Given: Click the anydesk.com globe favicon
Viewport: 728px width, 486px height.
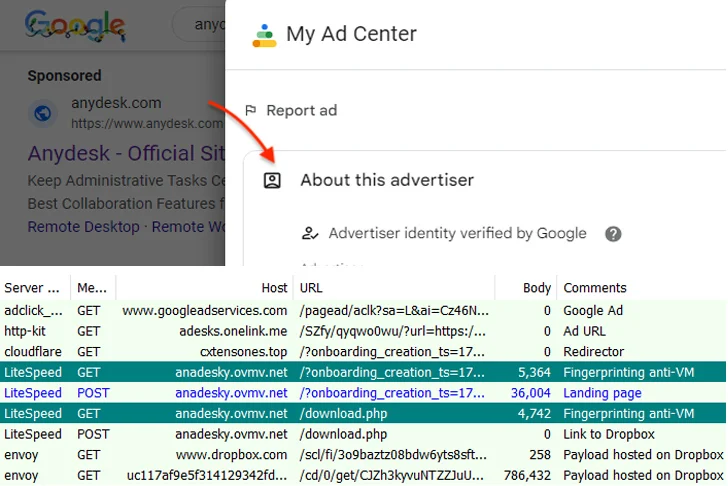Looking at the screenshot, I should pos(43,113).
